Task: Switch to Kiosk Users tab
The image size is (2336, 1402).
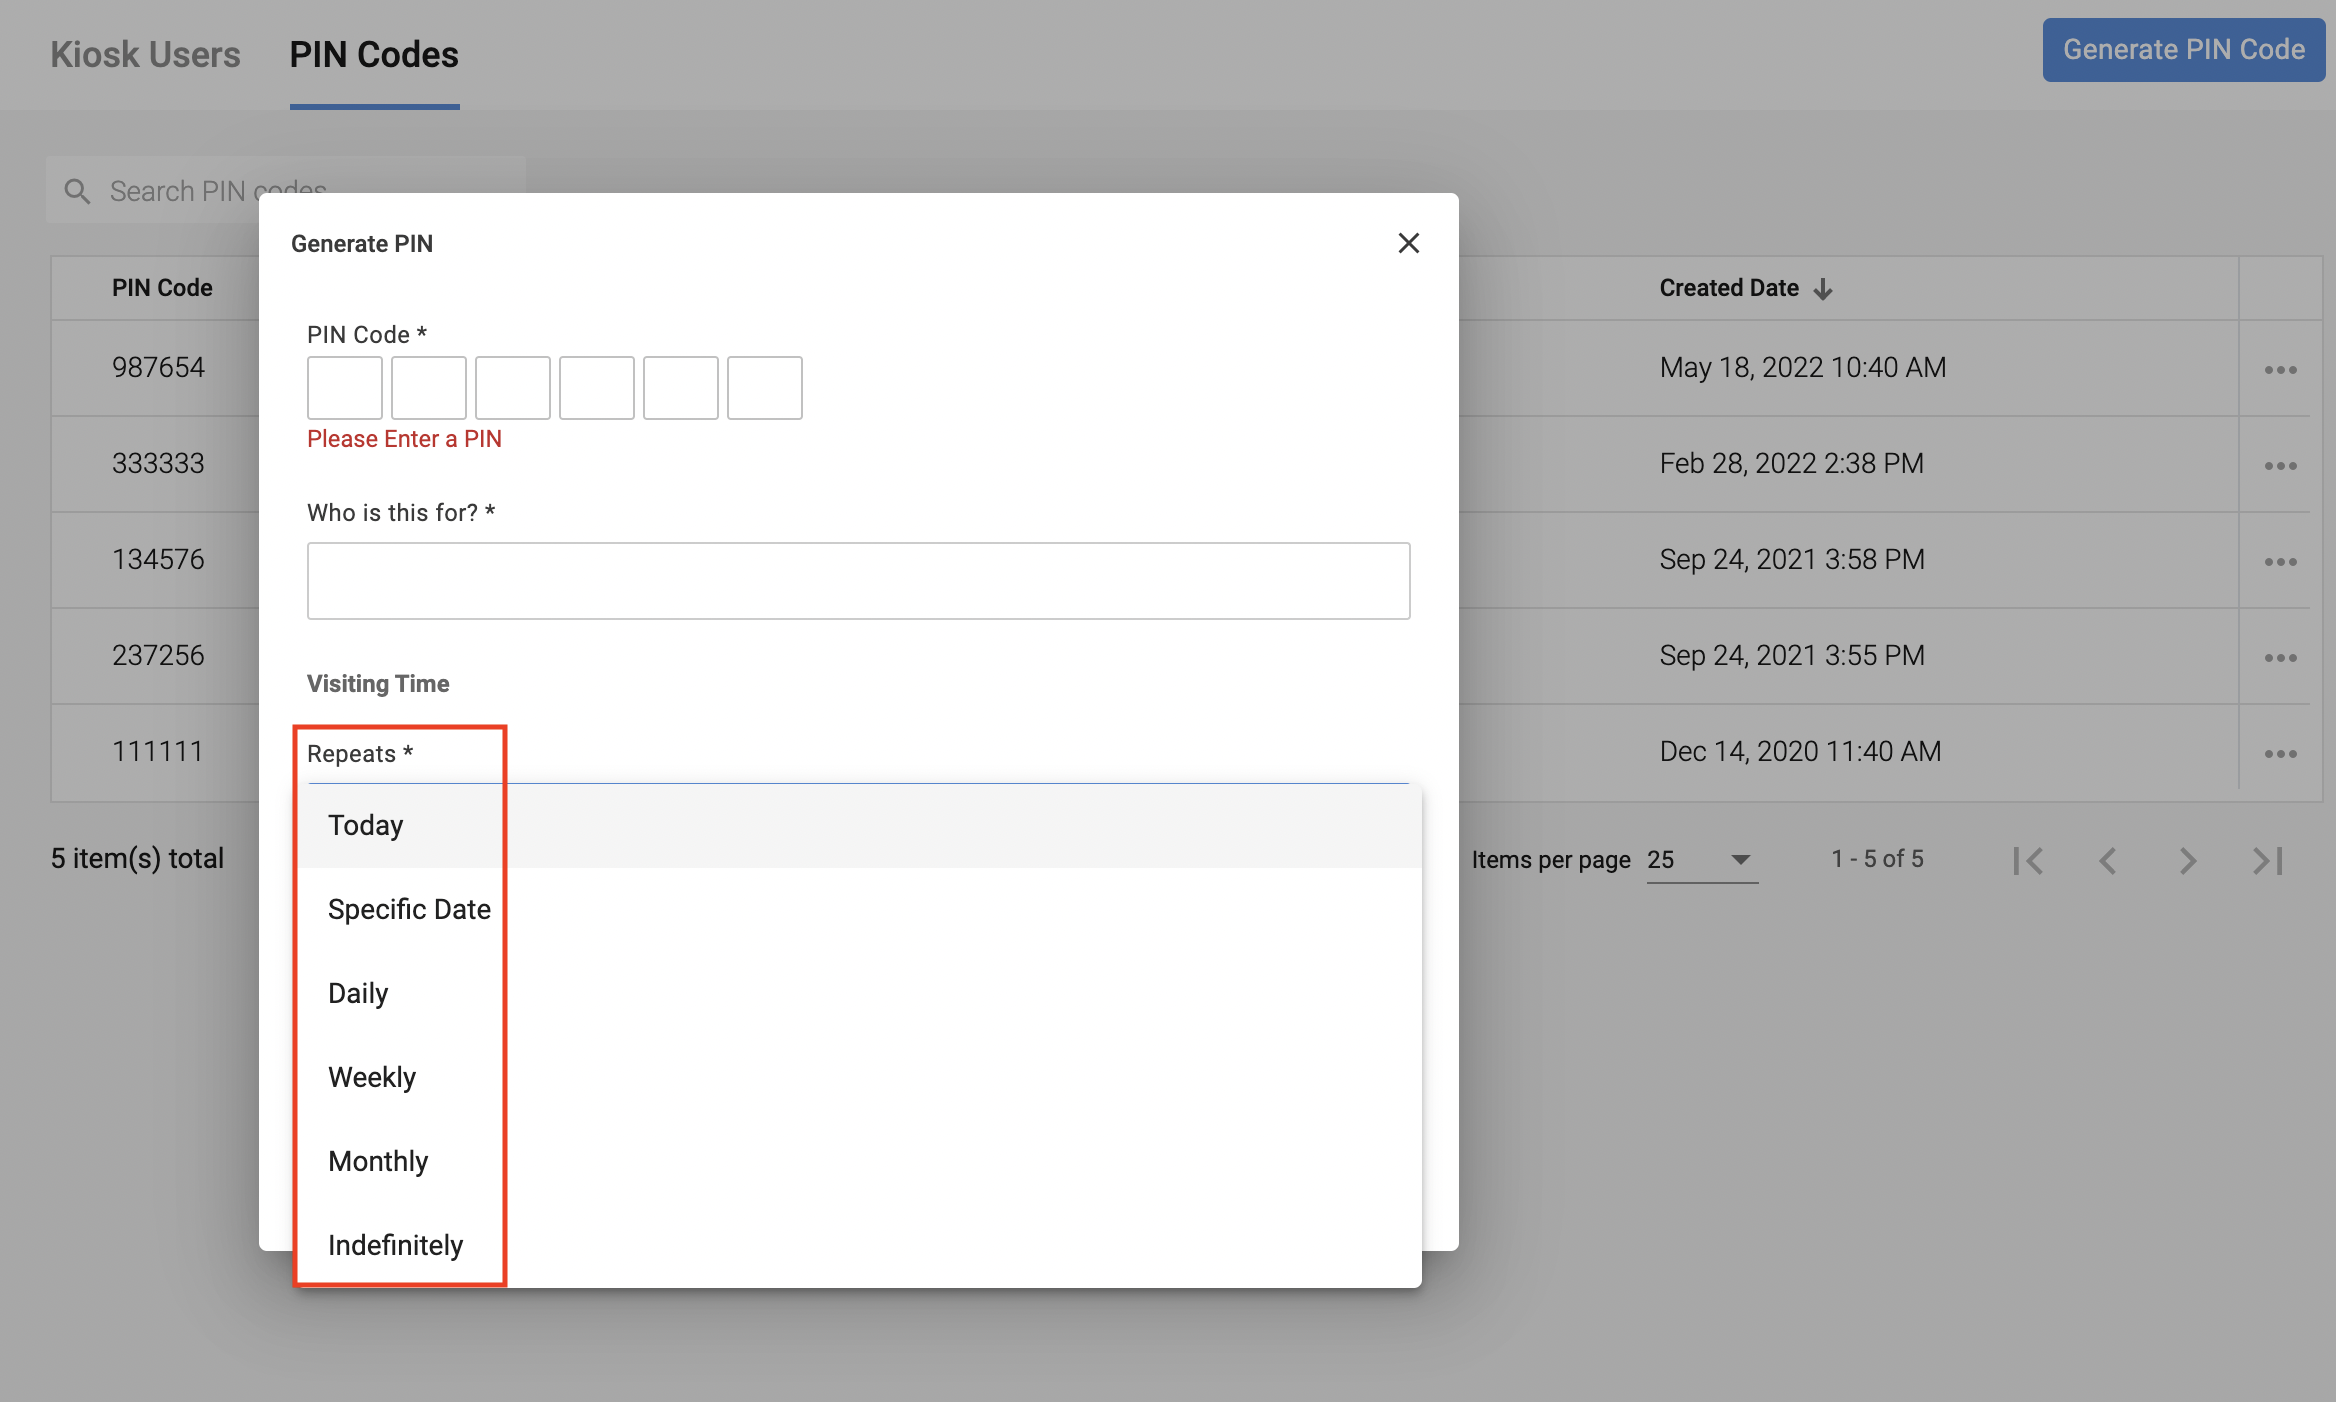Action: [x=145, y=54]
